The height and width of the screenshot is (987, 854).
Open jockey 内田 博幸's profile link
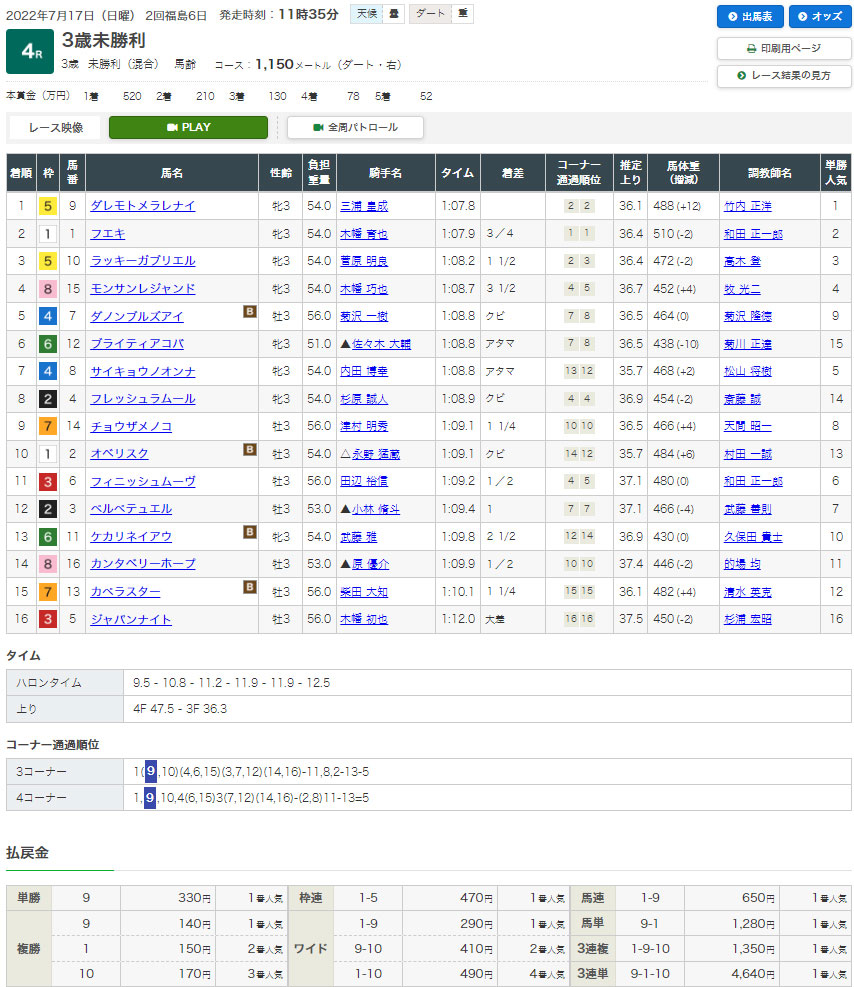363,372
